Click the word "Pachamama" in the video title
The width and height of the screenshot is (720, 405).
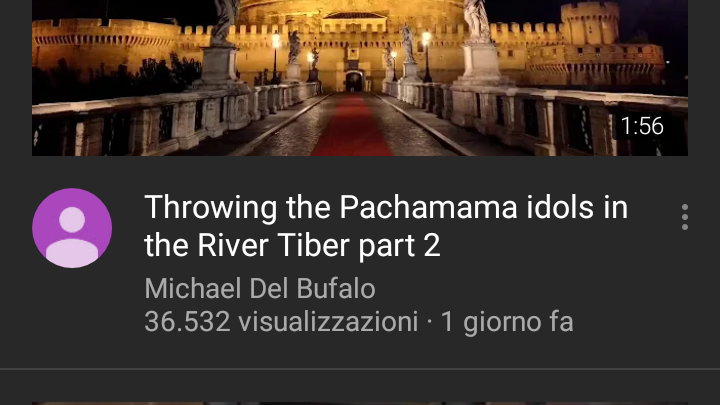(428, 207)
